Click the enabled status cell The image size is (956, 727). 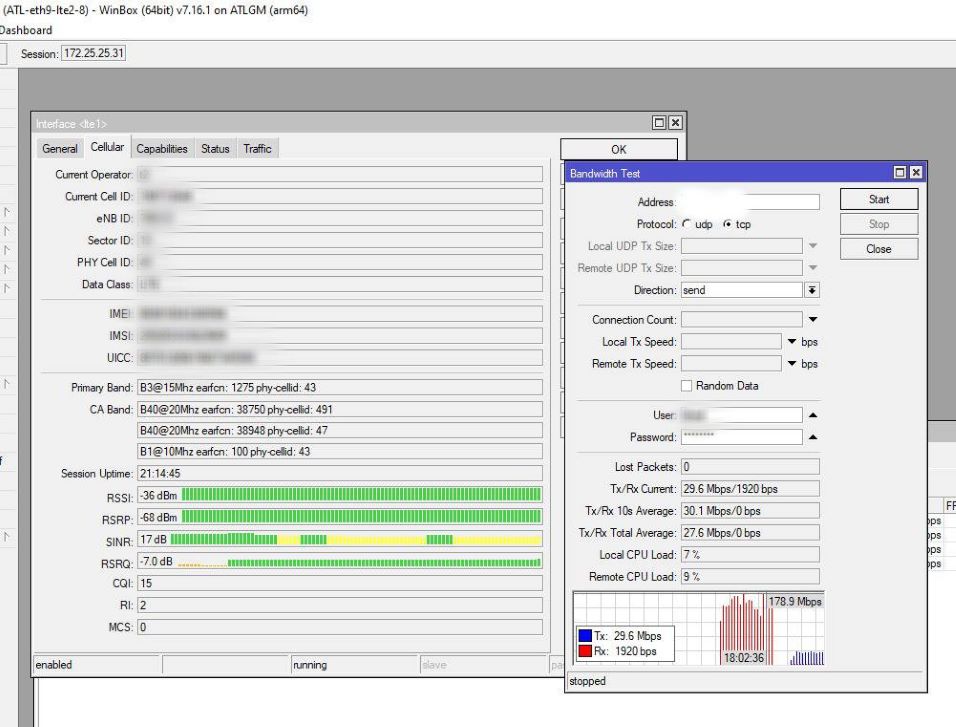pyautogui.click(x=96, y=665)
